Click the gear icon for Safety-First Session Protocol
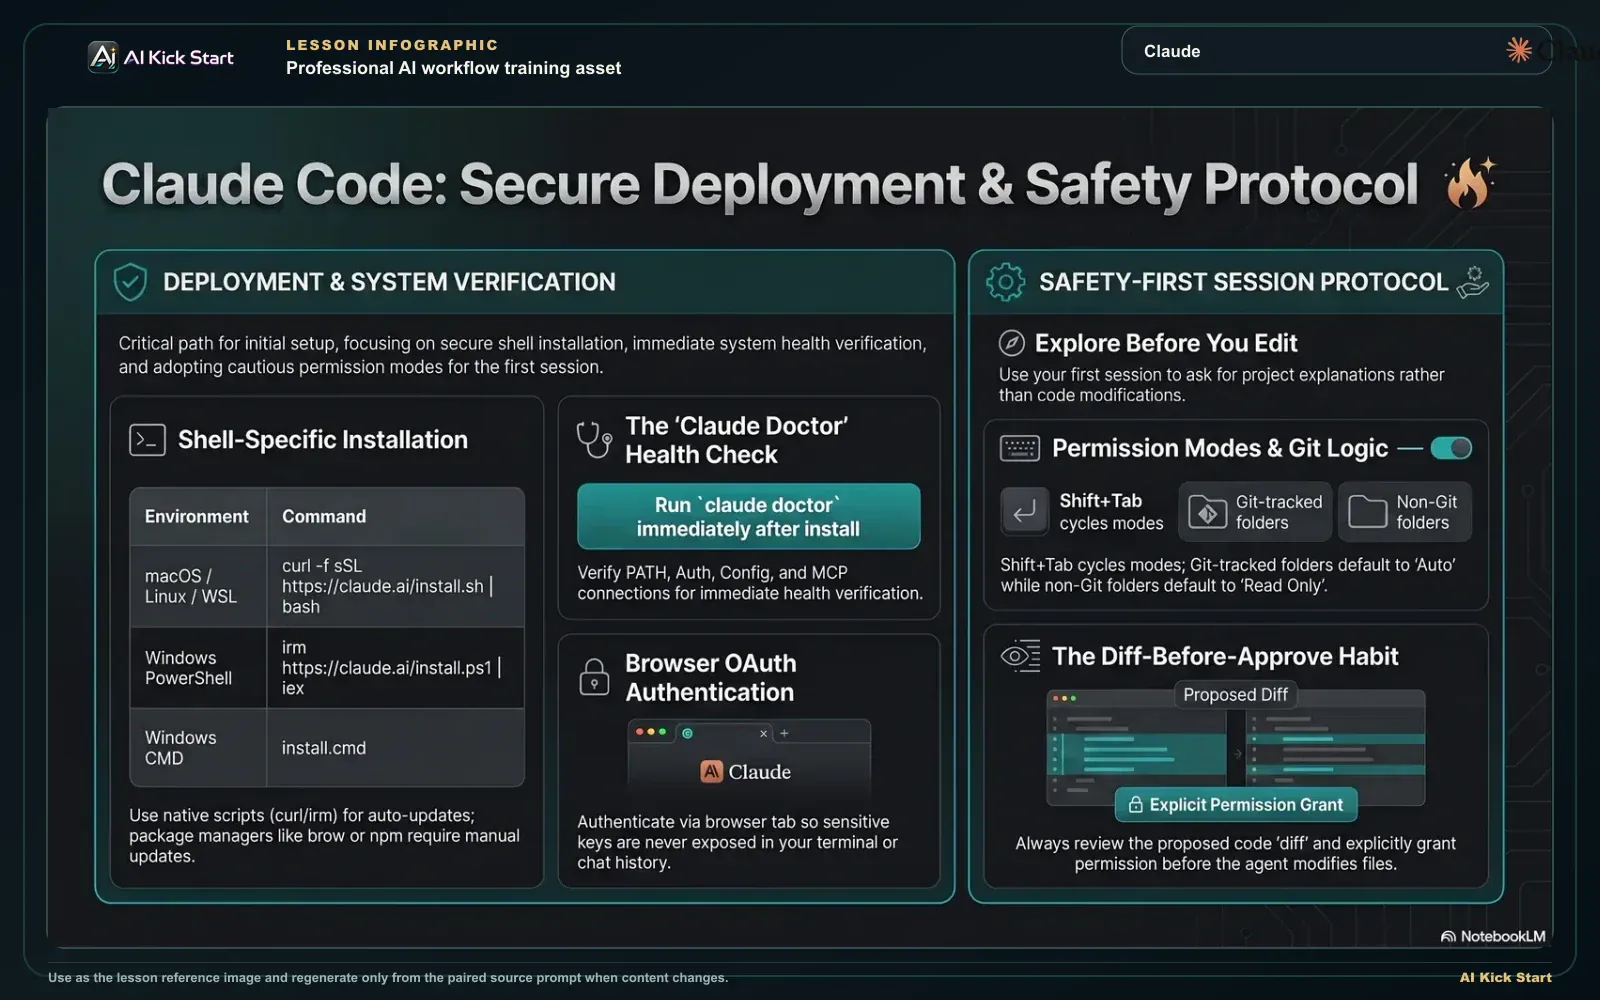Viewport: 1600px width, 1000px height. 1005,282
